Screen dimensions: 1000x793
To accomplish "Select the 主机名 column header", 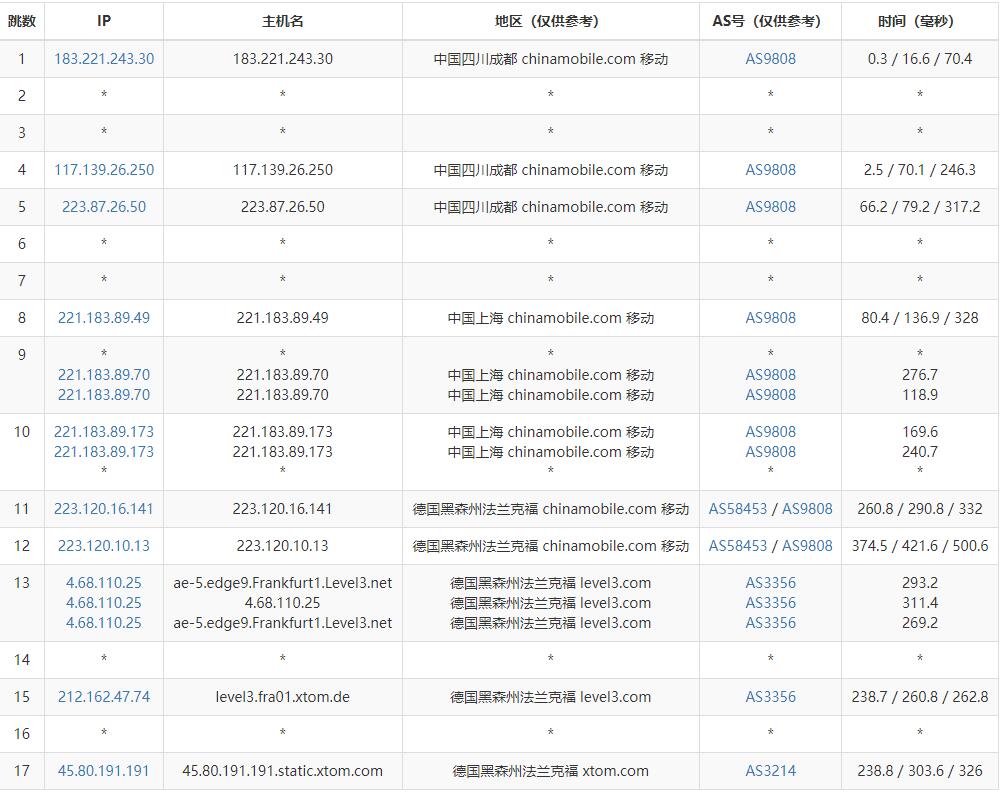I will [283, 21].
